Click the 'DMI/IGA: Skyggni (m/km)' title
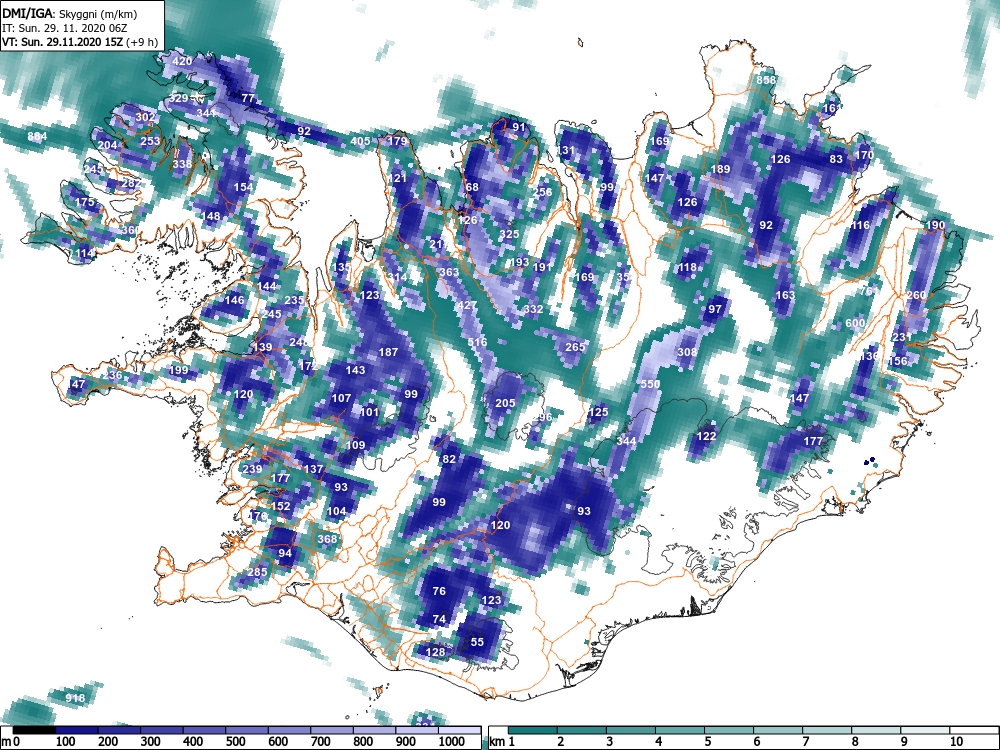This screenshot has width=1000, height=750. (70, 13)
